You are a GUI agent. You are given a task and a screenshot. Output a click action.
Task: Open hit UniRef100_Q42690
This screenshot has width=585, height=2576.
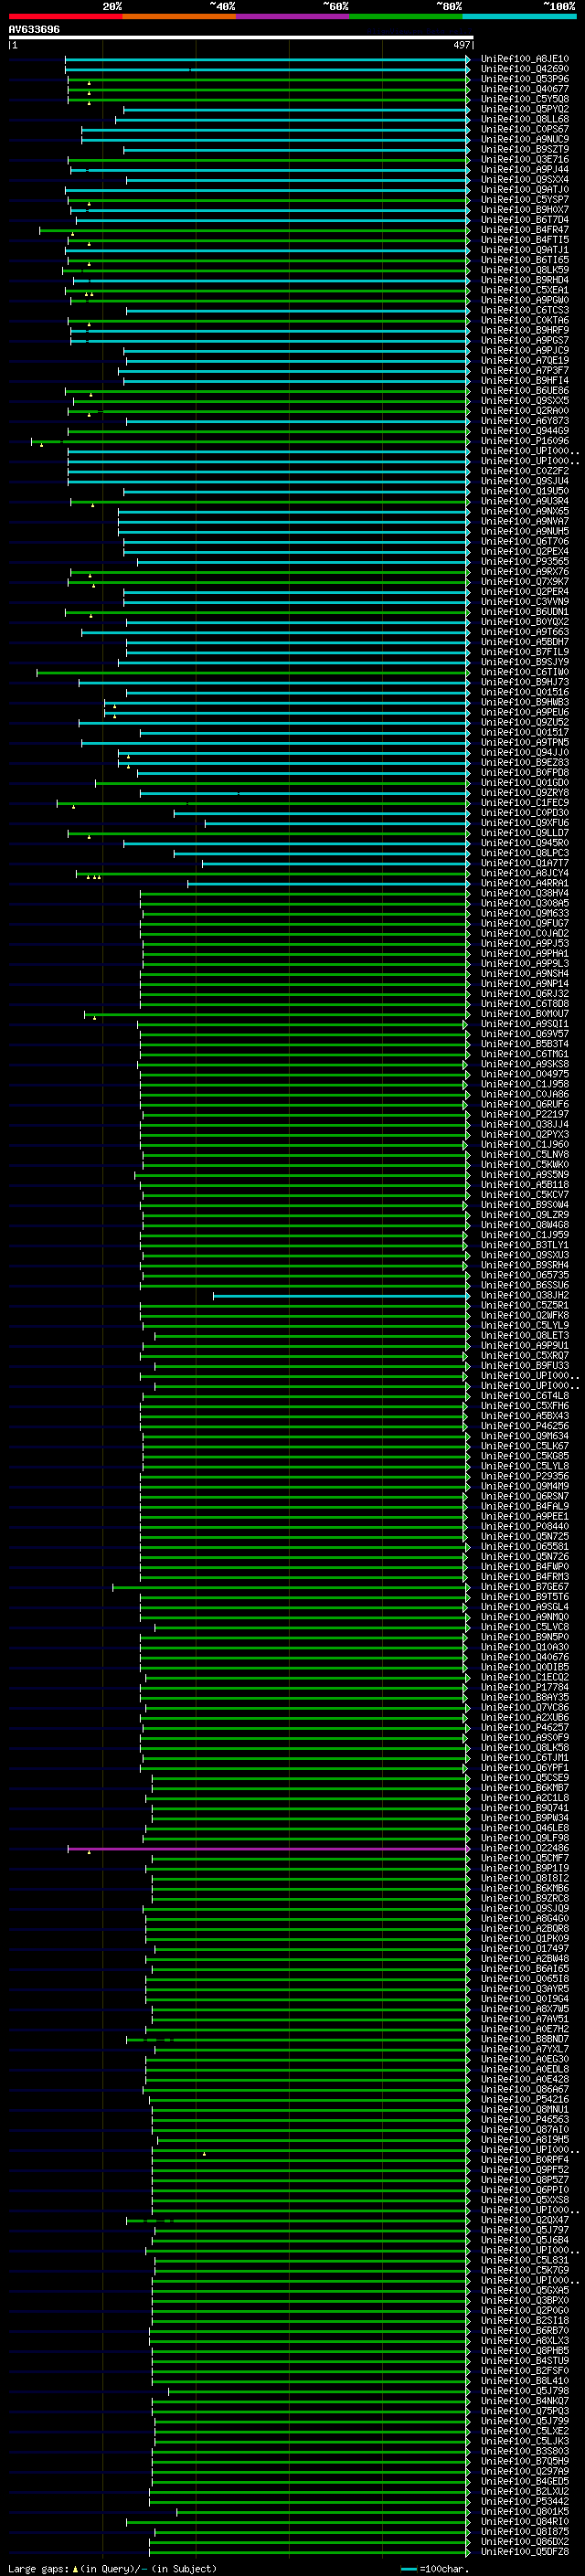[x=525, y=69]
